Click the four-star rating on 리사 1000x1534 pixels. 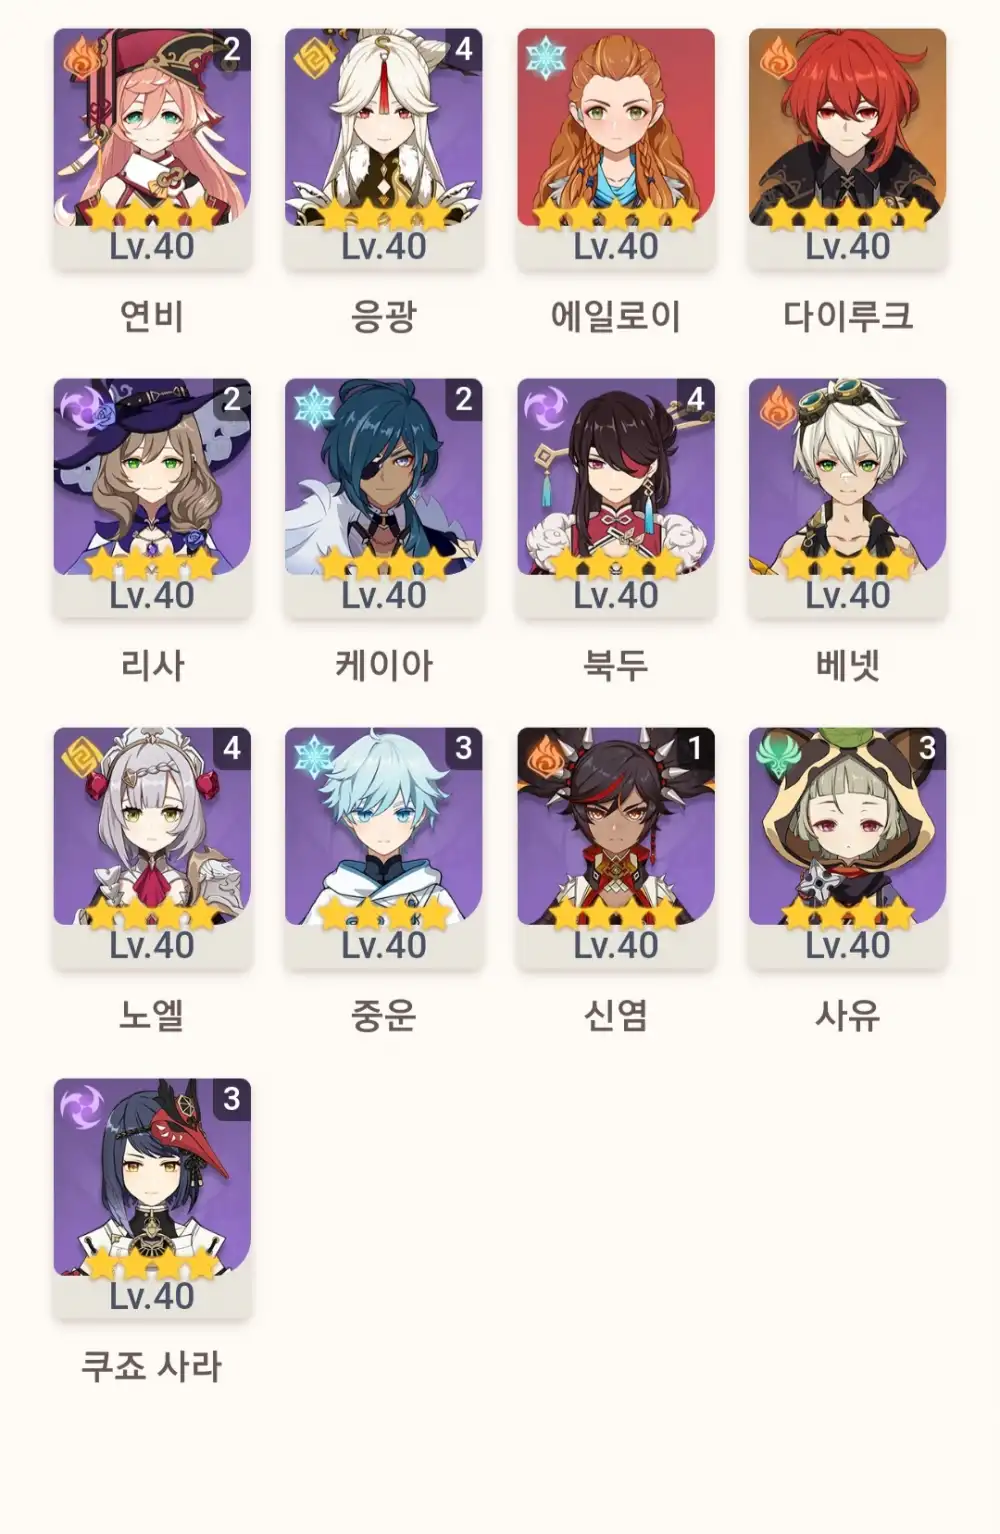click(152, 565)
